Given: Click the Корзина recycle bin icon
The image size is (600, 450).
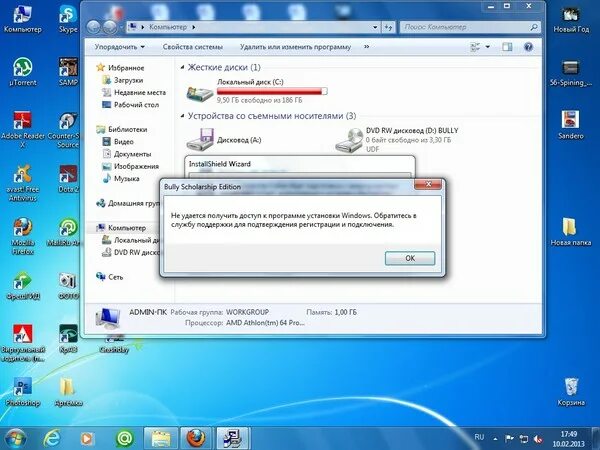Looking at the screenshot, I should click(x=571, y=392).
